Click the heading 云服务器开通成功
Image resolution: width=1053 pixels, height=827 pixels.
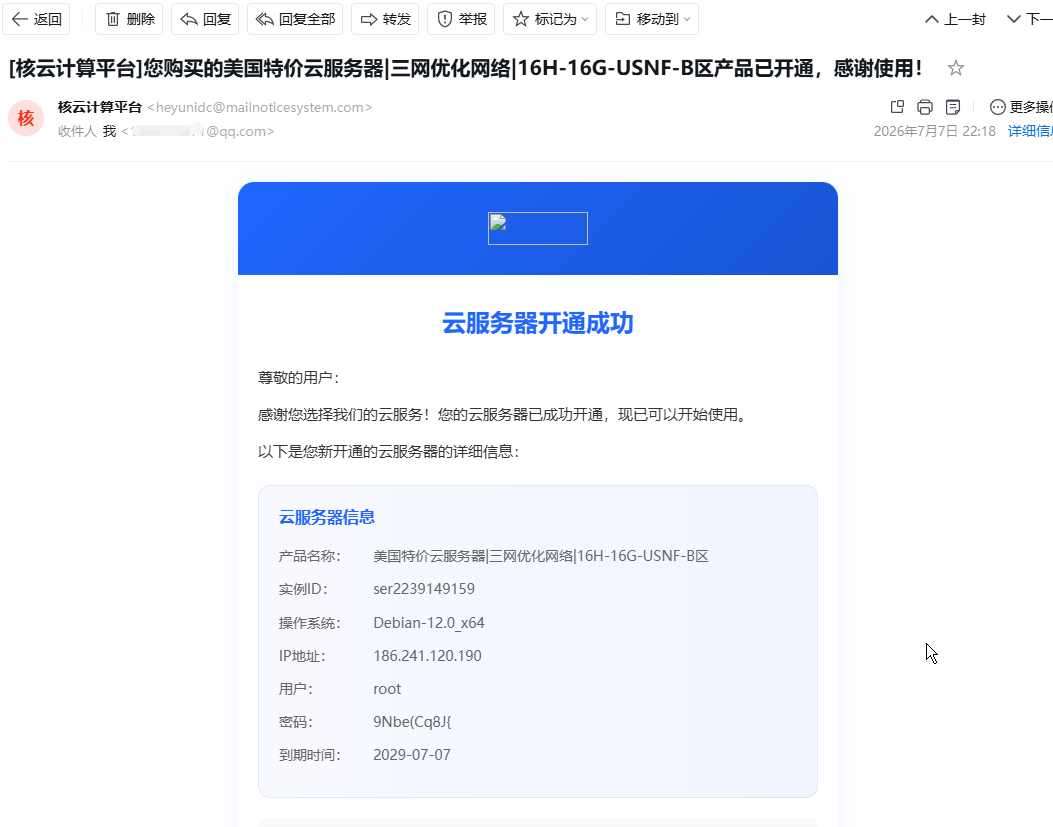[x=538, y=323]
